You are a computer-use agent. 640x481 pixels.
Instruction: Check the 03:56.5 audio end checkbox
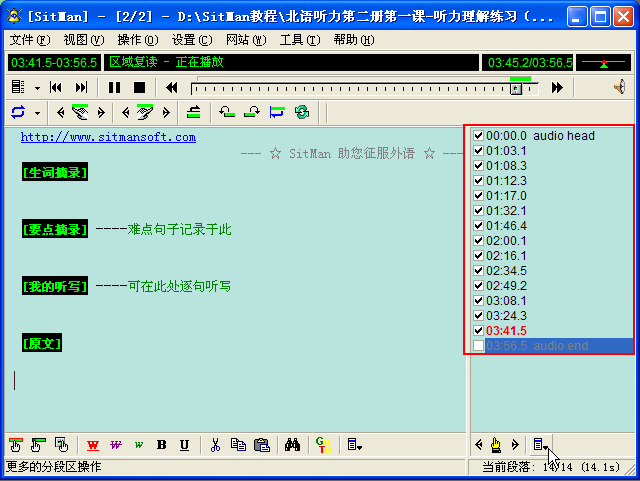(478, 345)
